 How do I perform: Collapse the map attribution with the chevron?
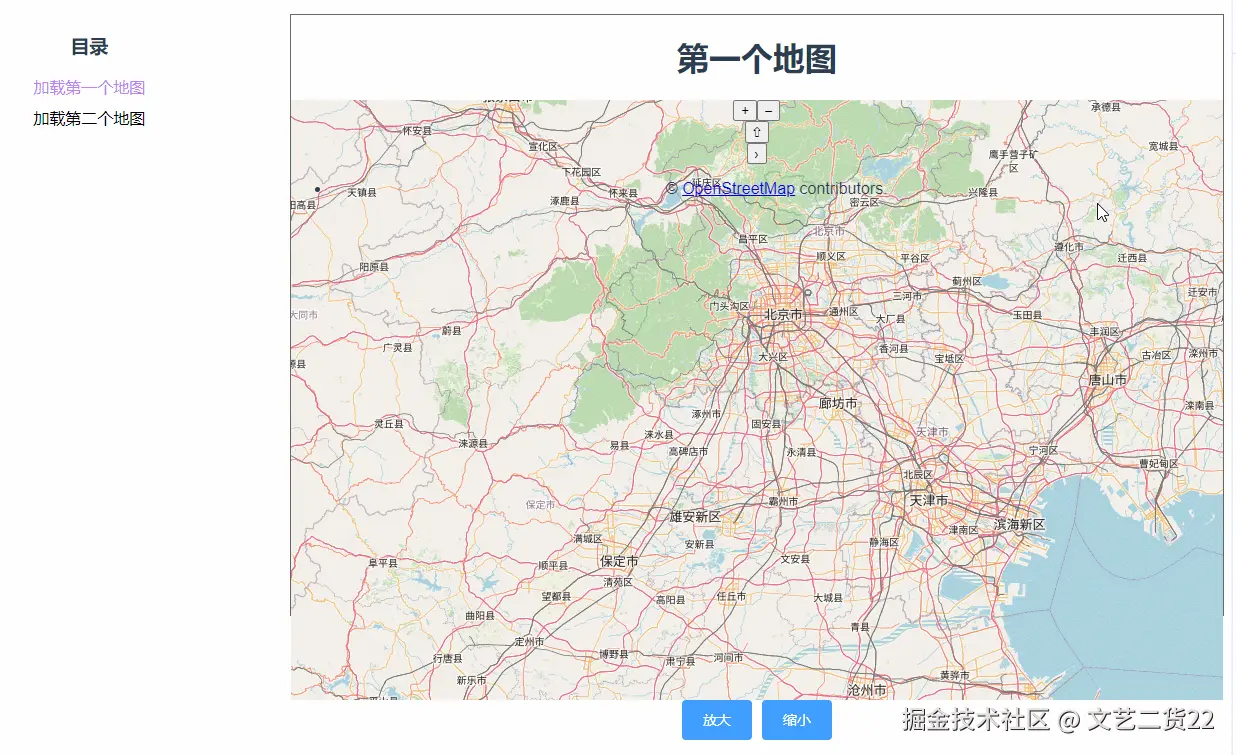757,154
